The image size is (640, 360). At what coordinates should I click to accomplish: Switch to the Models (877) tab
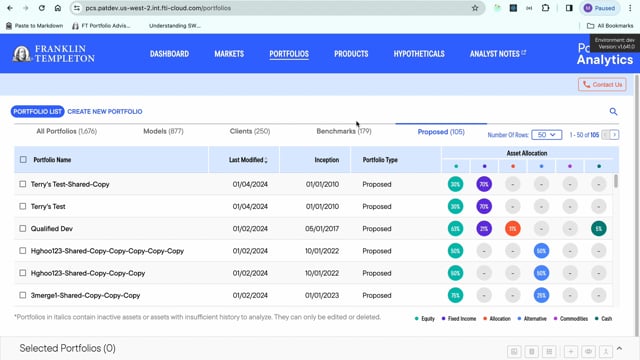coord(163,131)
